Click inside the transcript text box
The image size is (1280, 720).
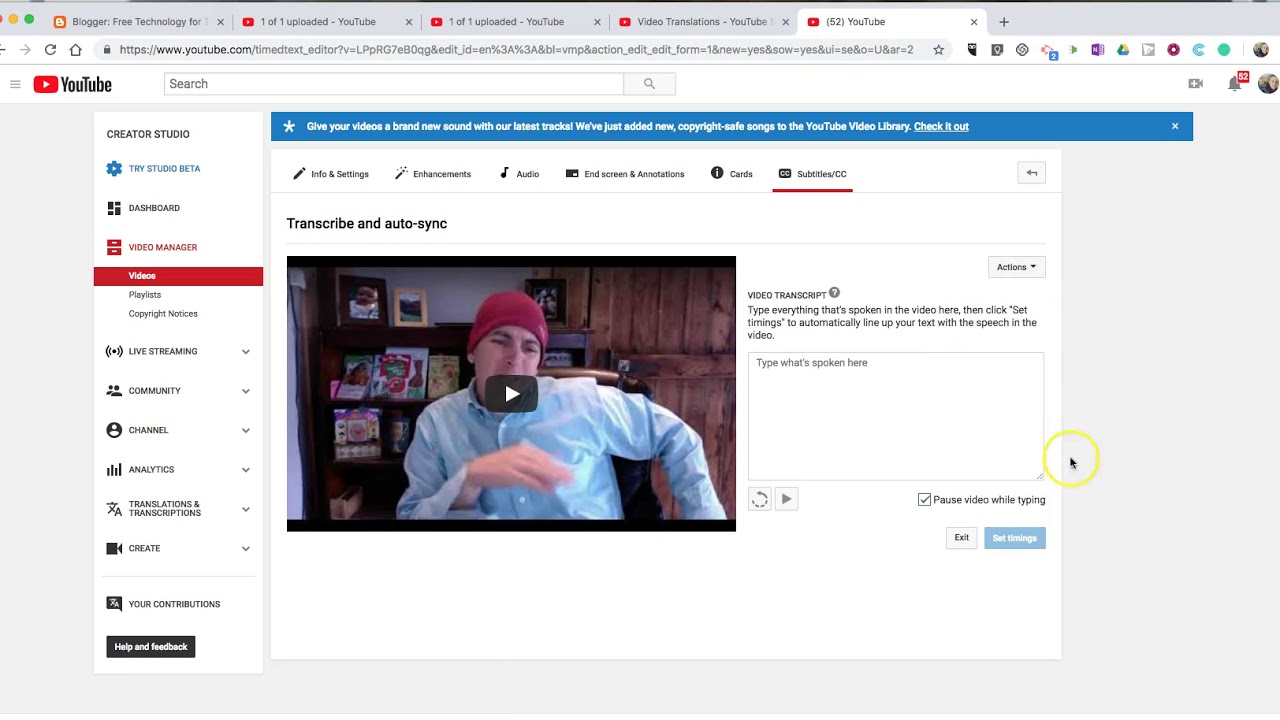click(x=895, y=415)
